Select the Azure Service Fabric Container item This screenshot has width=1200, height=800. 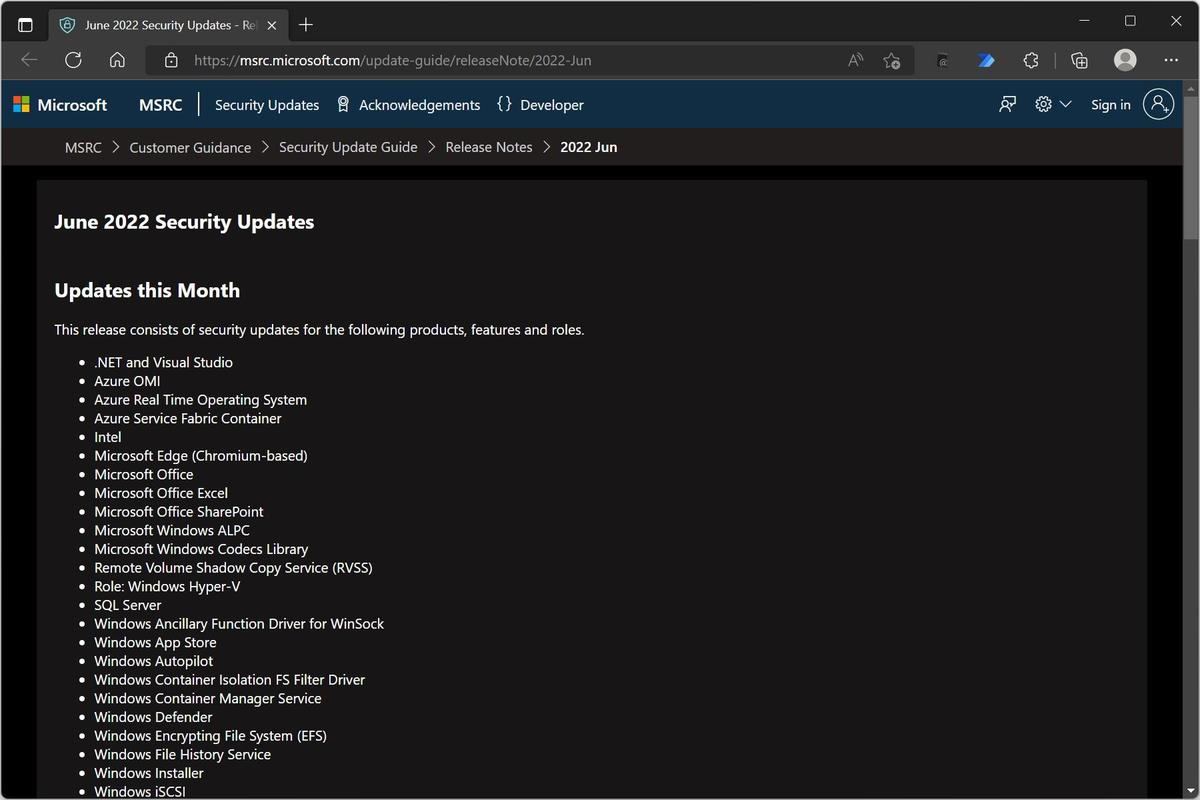click(x=188, y=418)
